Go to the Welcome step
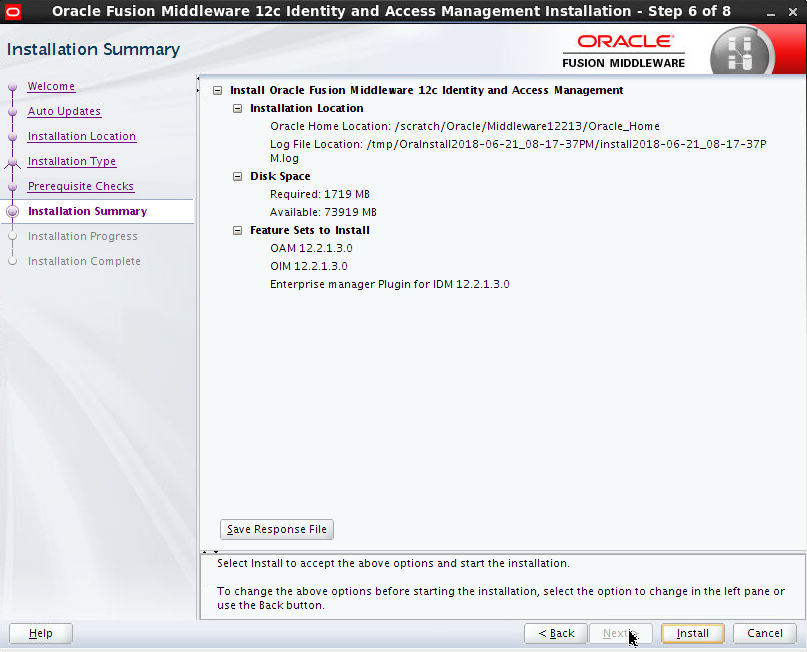The image size is (807, 652). [x=51, y=86]
